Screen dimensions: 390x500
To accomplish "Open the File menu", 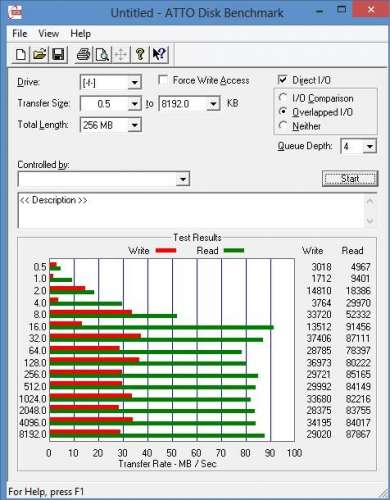I will (20, 34).
